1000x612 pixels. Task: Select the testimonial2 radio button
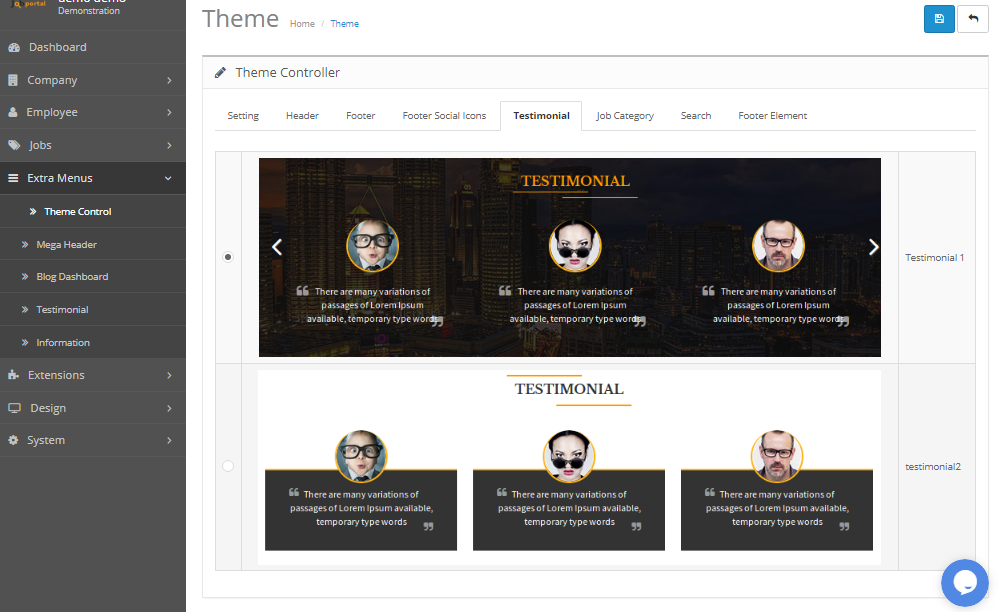[228, 466]
